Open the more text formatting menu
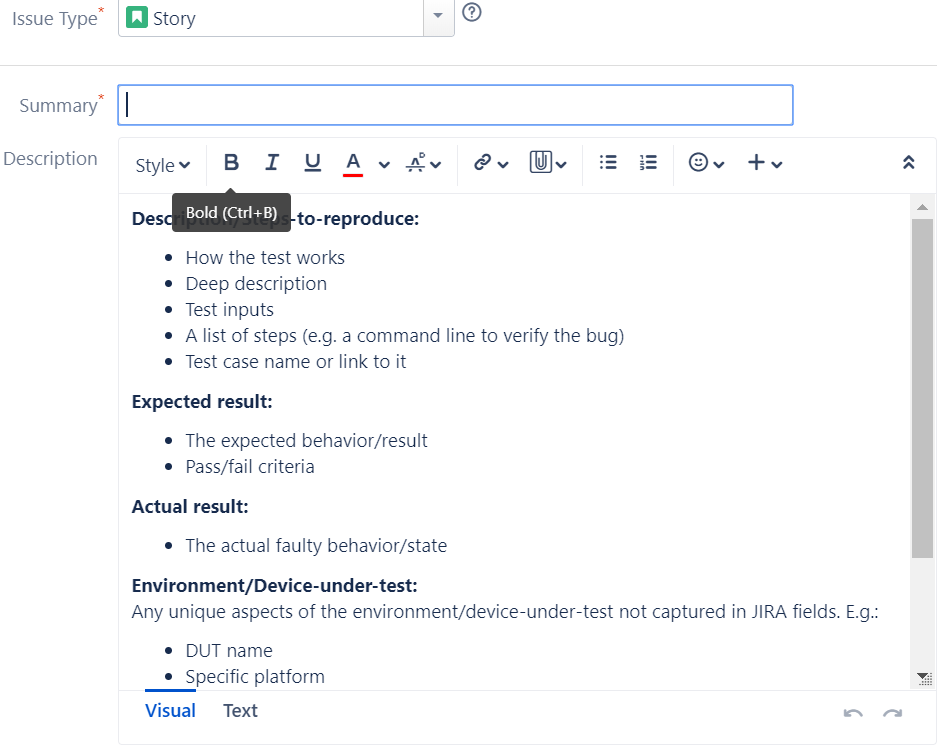 click(x=424, y=163)
